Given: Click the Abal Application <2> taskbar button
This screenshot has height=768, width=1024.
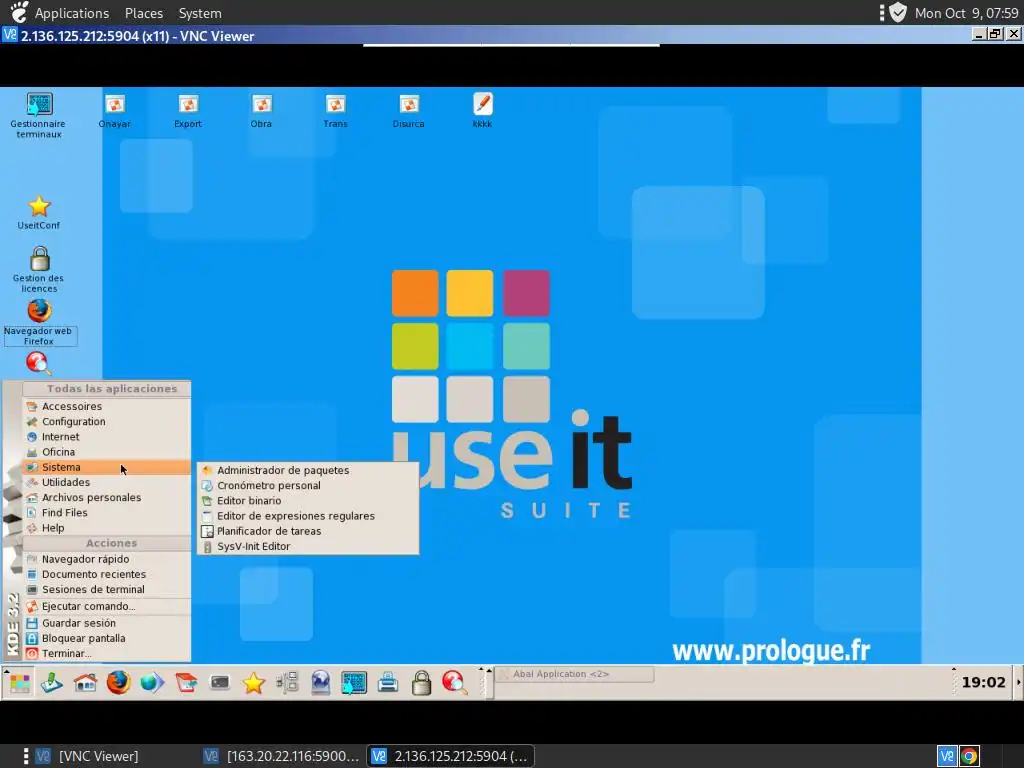Looking at the screenshot, I should click(x=575, y=674).
